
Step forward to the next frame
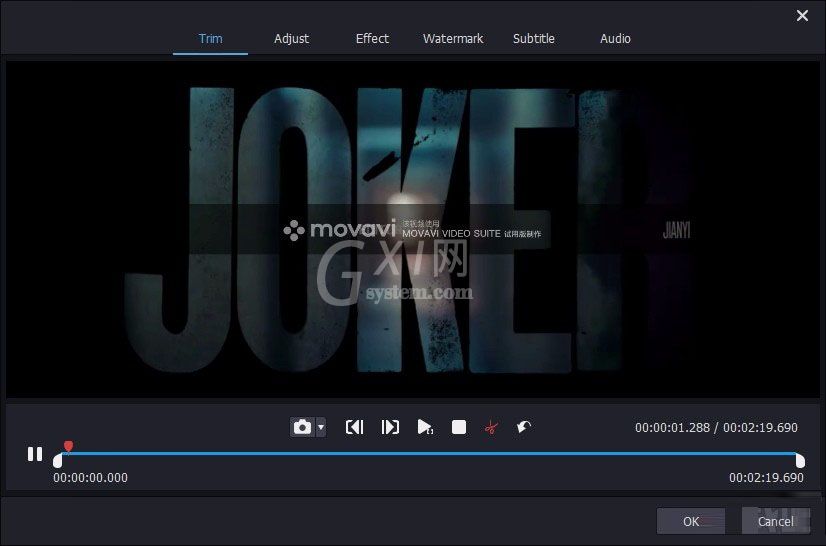(x=390, y=427)
